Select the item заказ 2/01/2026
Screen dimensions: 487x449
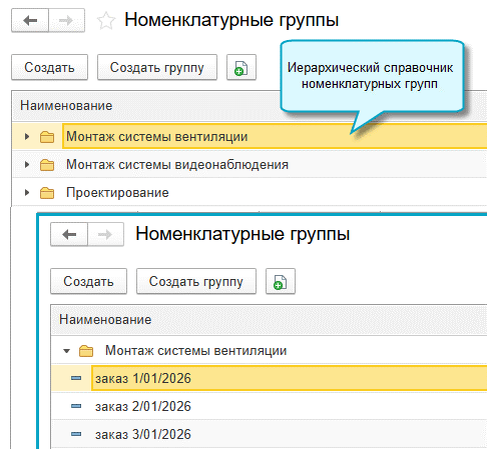point(143,406)
